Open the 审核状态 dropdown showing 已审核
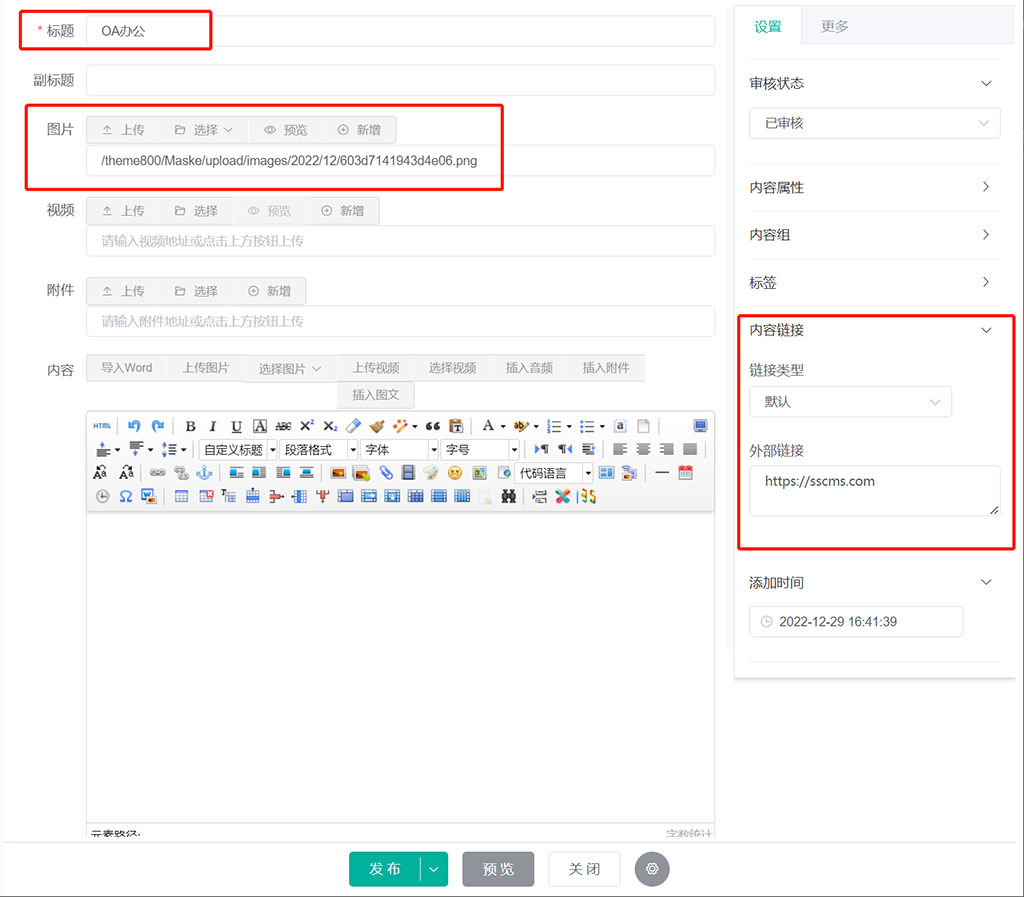 pyautogui.click(x=874, y=123)
